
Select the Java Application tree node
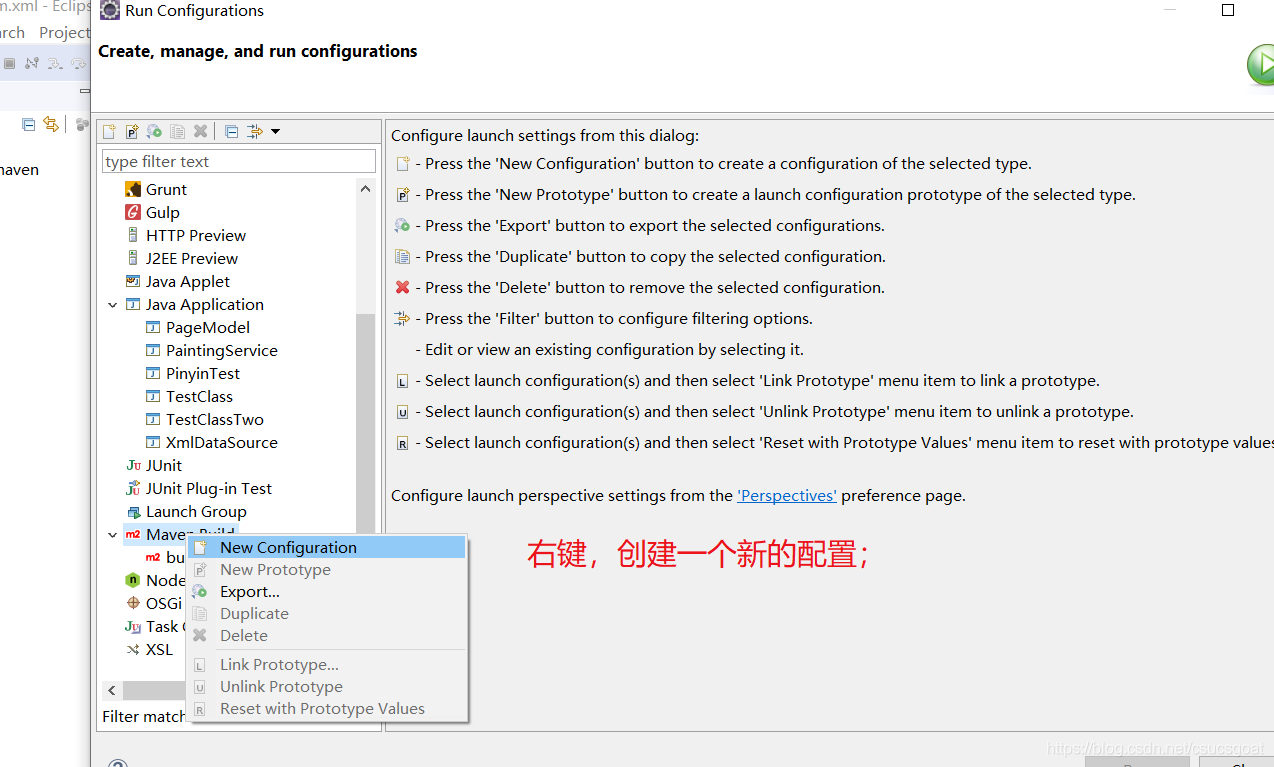pos(195,304)
